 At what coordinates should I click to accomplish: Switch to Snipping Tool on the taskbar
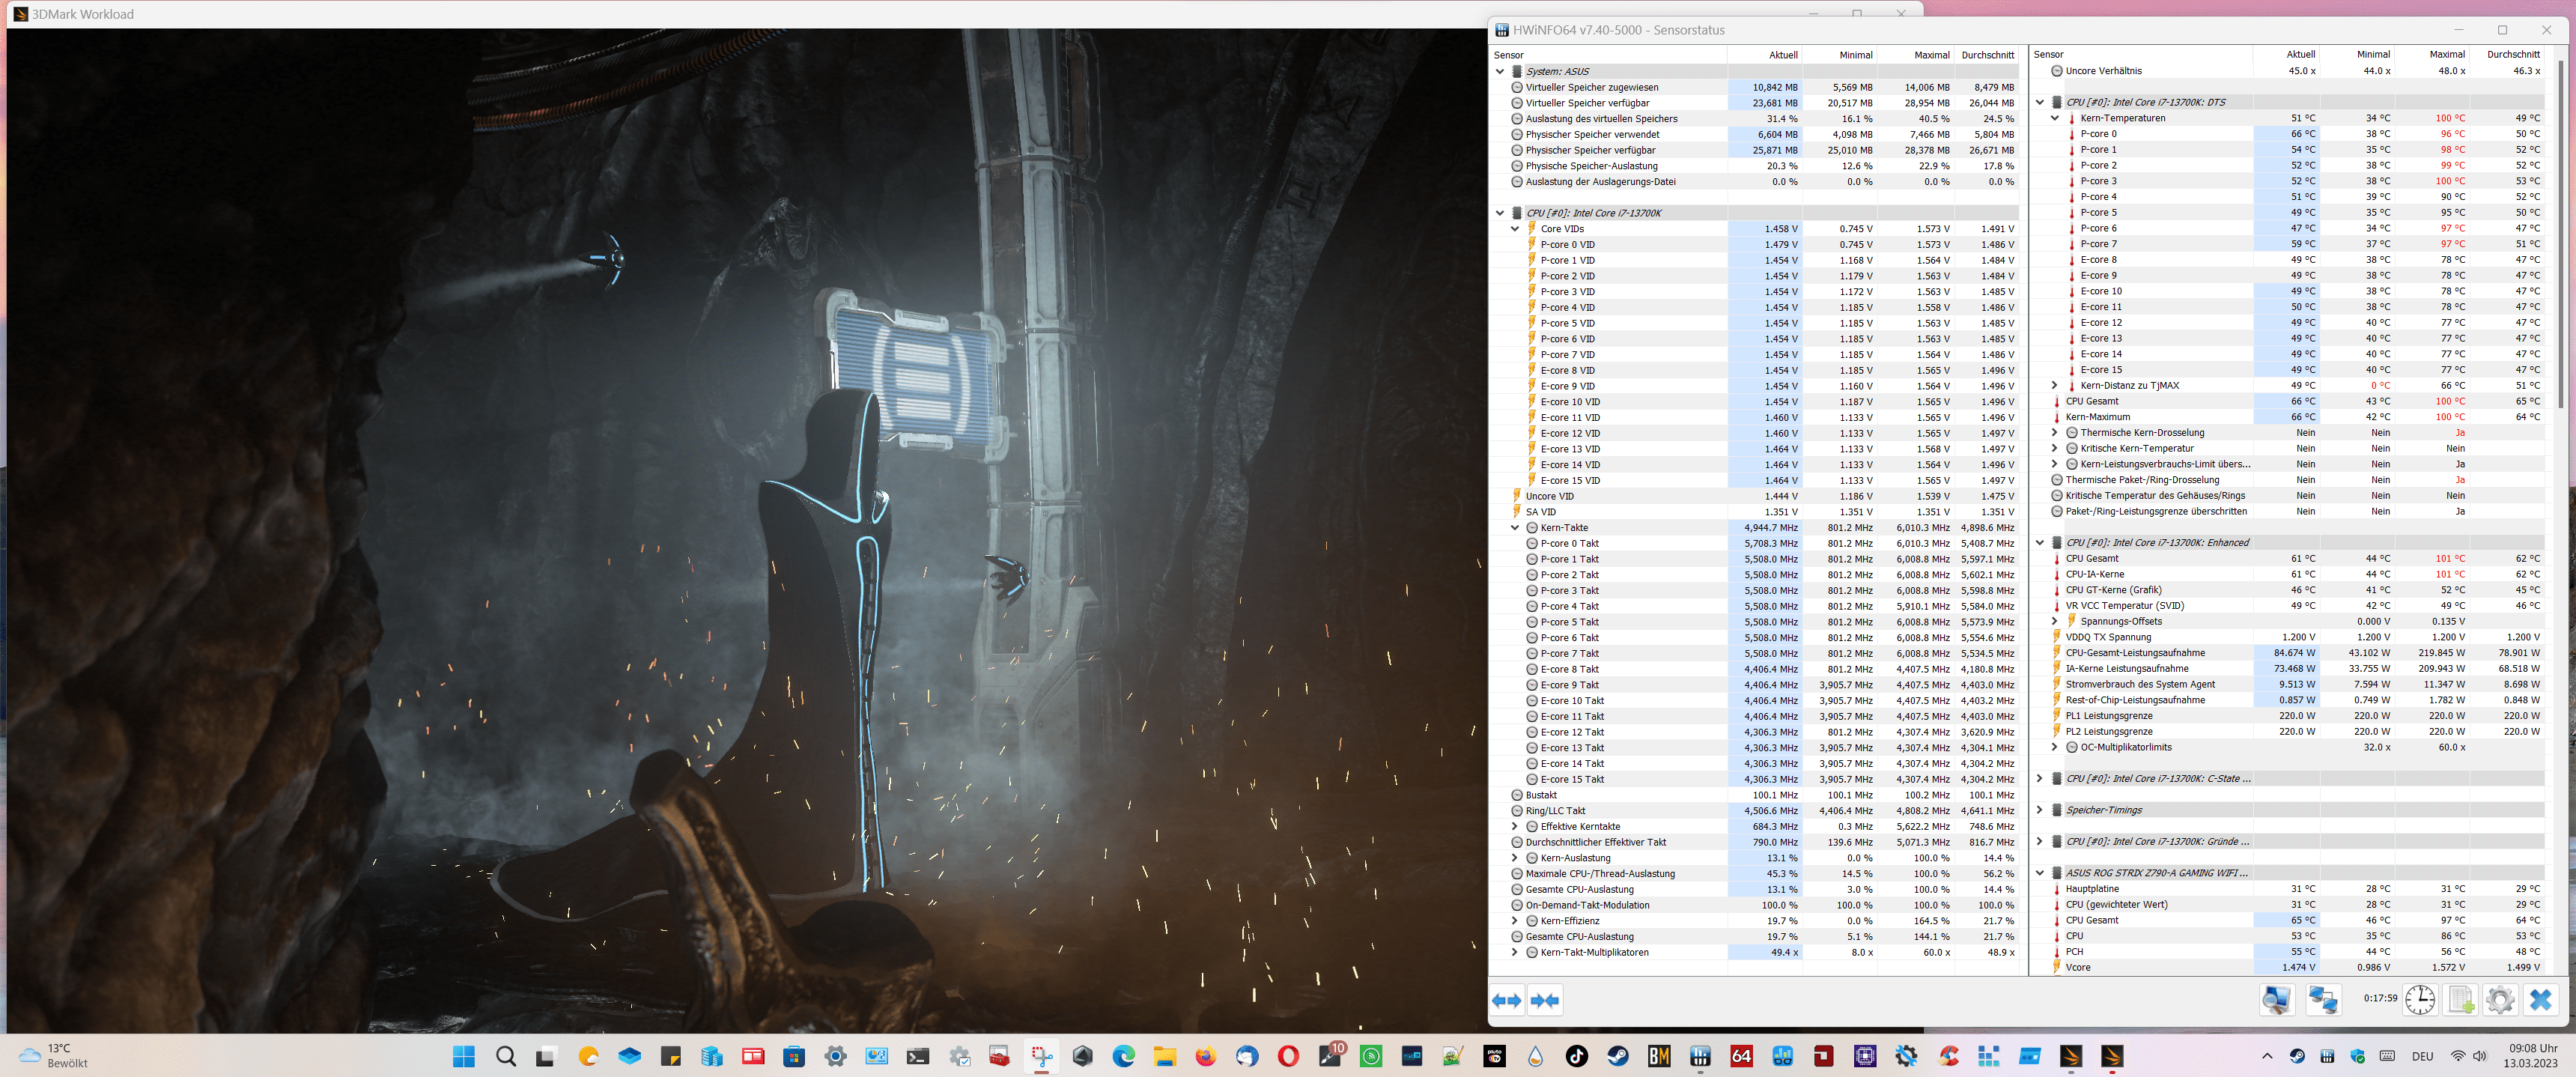pyautogui.click(x=1042, y=1056)
